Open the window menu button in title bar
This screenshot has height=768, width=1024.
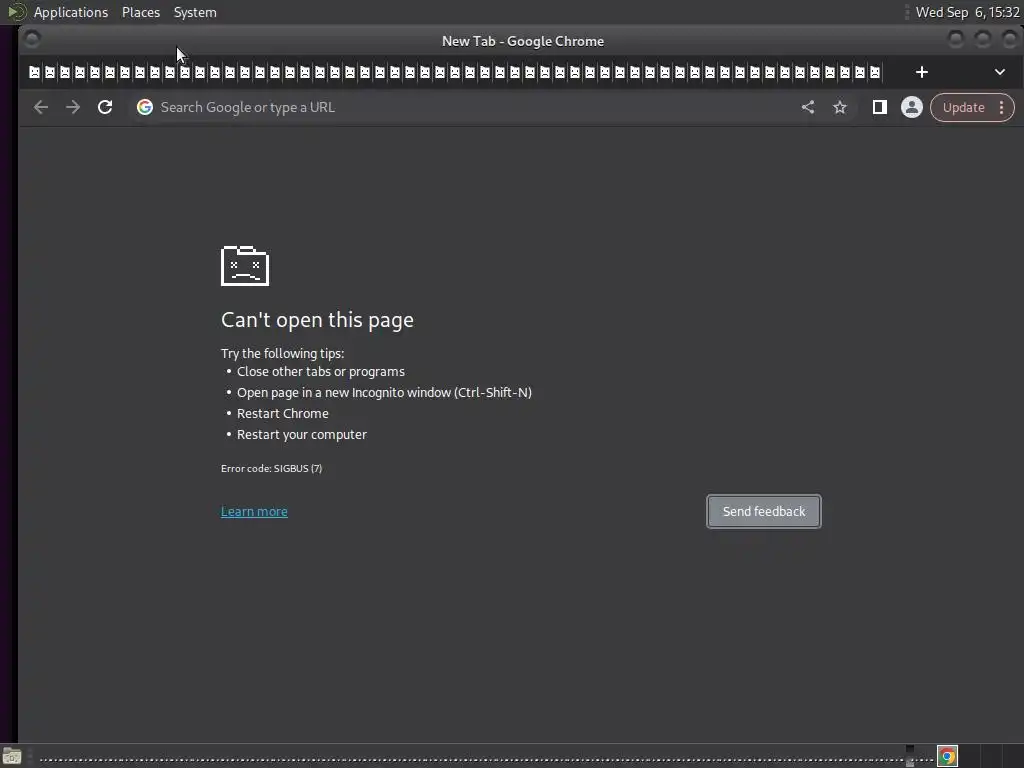pyautogui.click(x=31, y=40)
